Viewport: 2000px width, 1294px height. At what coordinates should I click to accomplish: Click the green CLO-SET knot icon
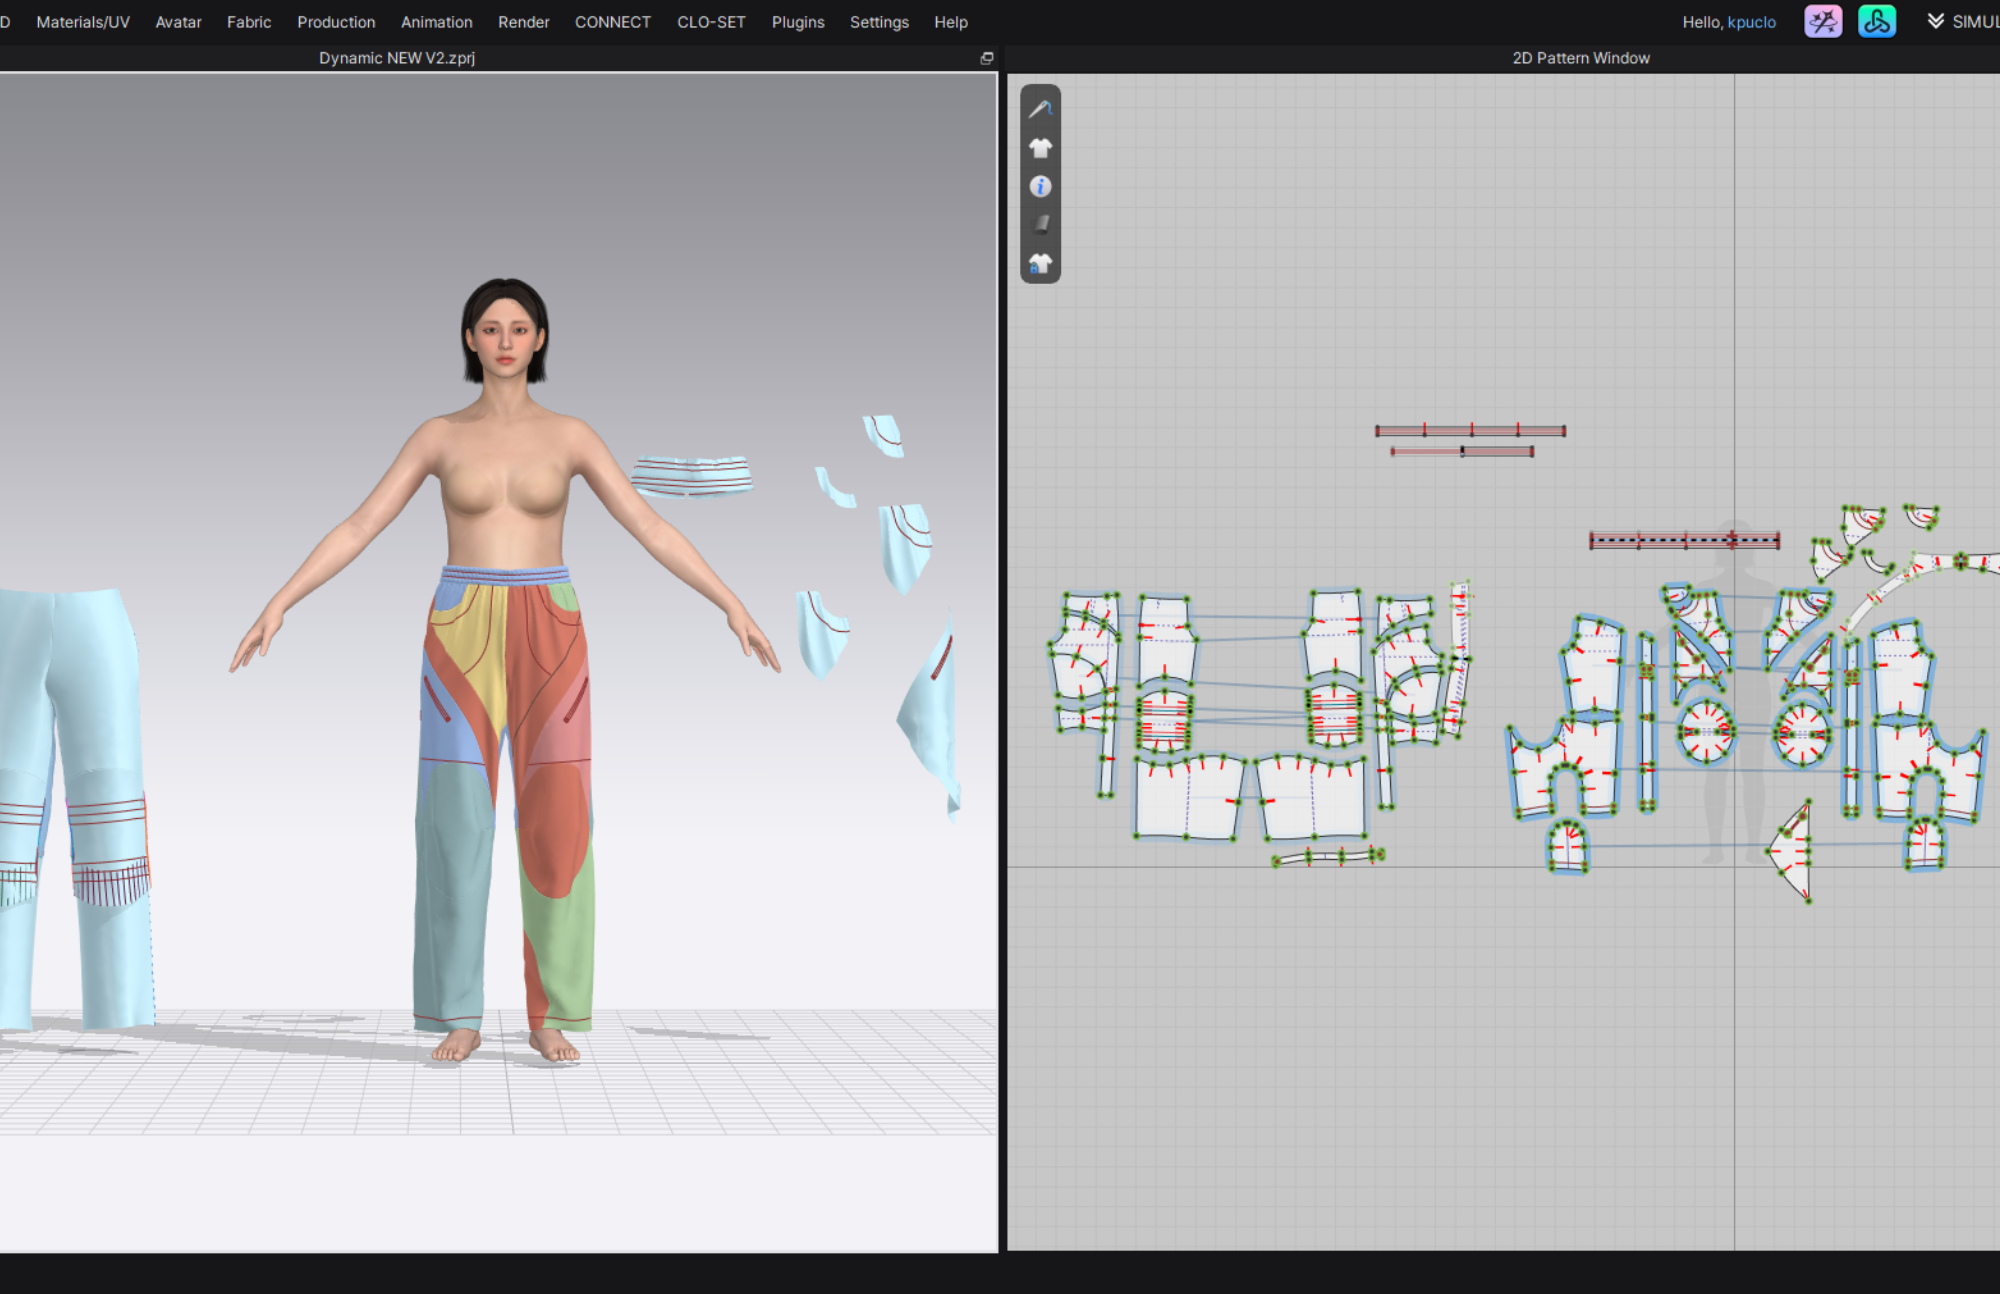(1876, 21)
